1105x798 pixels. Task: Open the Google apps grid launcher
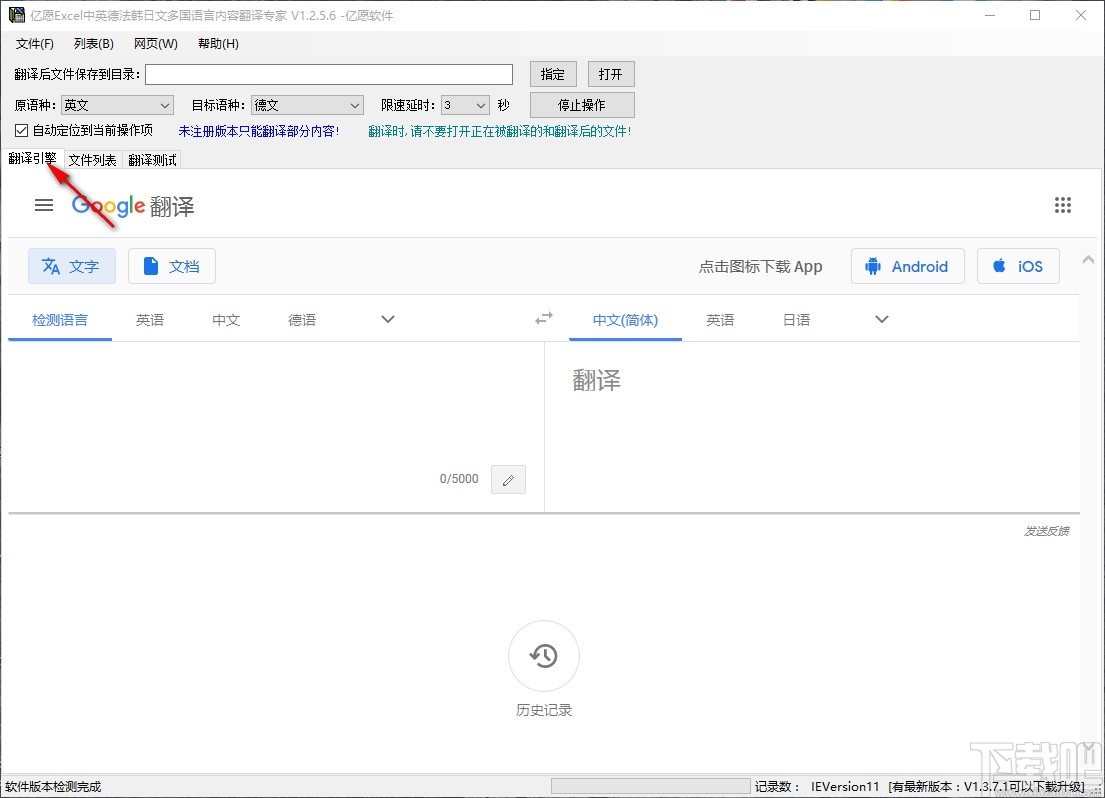[x=1063, y=204]
